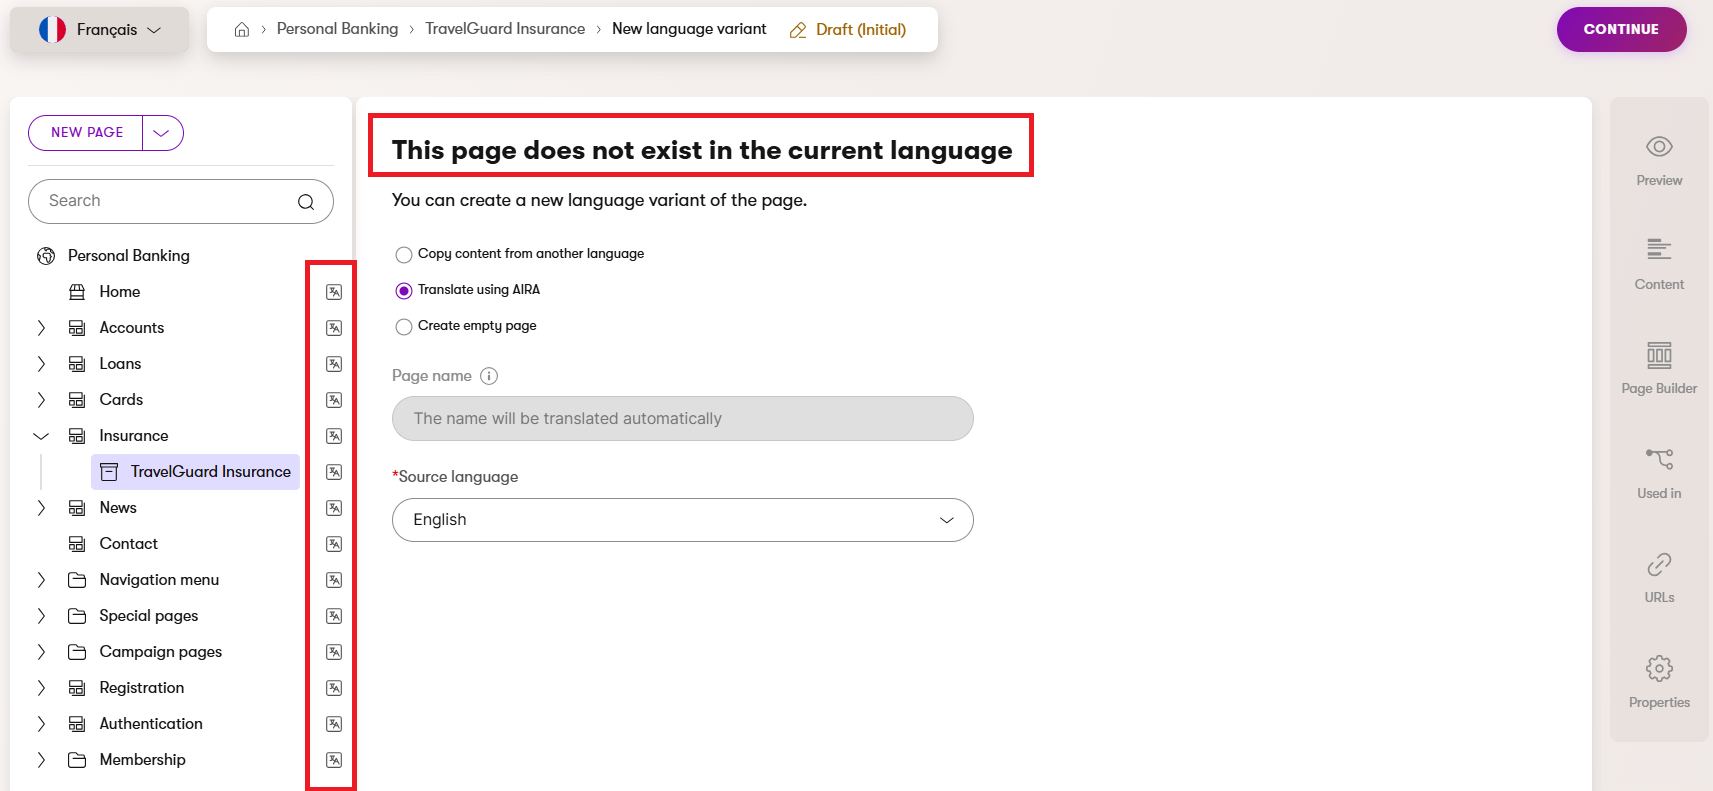Screen dimensions: 1713x791
Task: Select Accounts in page tree
Action: [131, 328]
